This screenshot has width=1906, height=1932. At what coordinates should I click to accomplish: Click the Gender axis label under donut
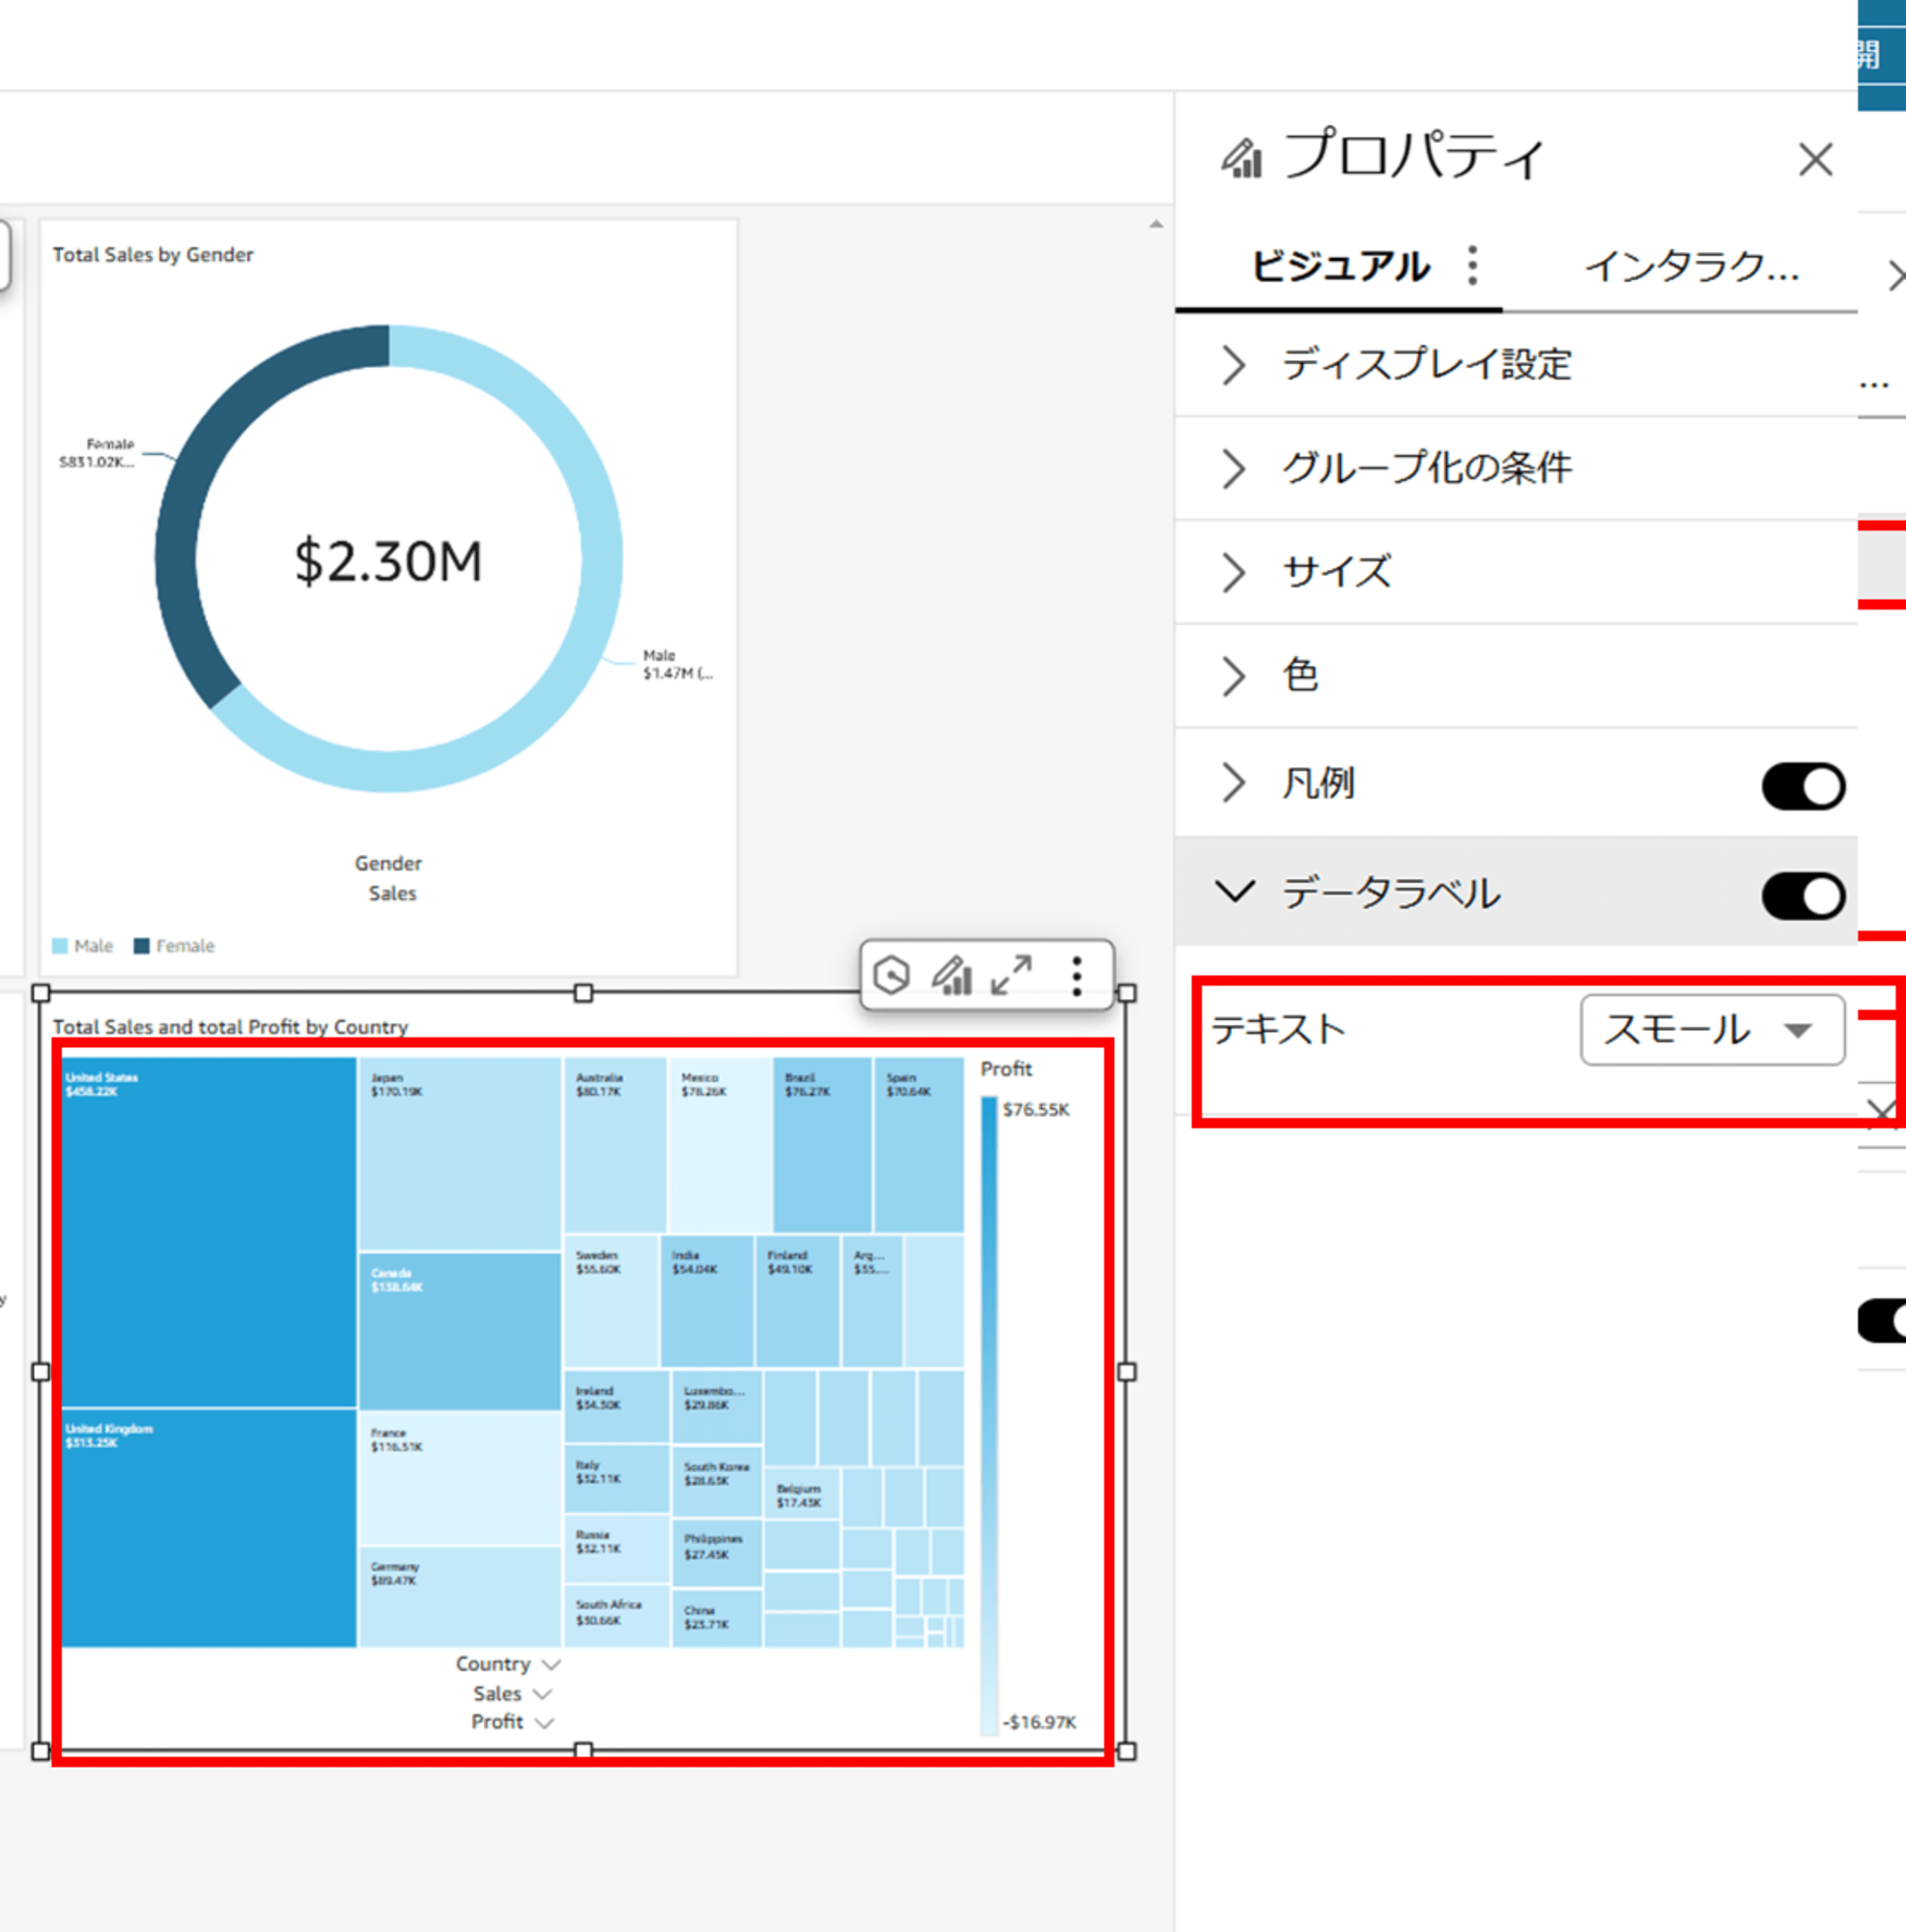(x=388, y=863)
